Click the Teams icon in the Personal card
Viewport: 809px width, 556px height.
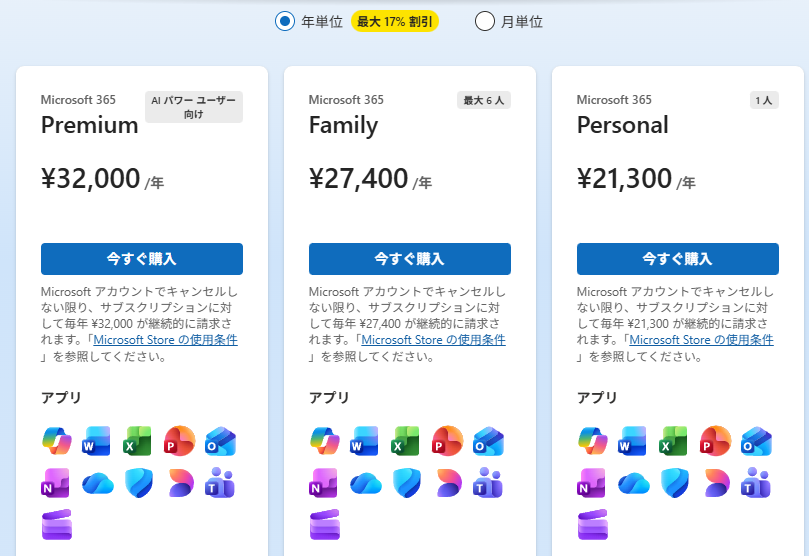click(755, 482)
